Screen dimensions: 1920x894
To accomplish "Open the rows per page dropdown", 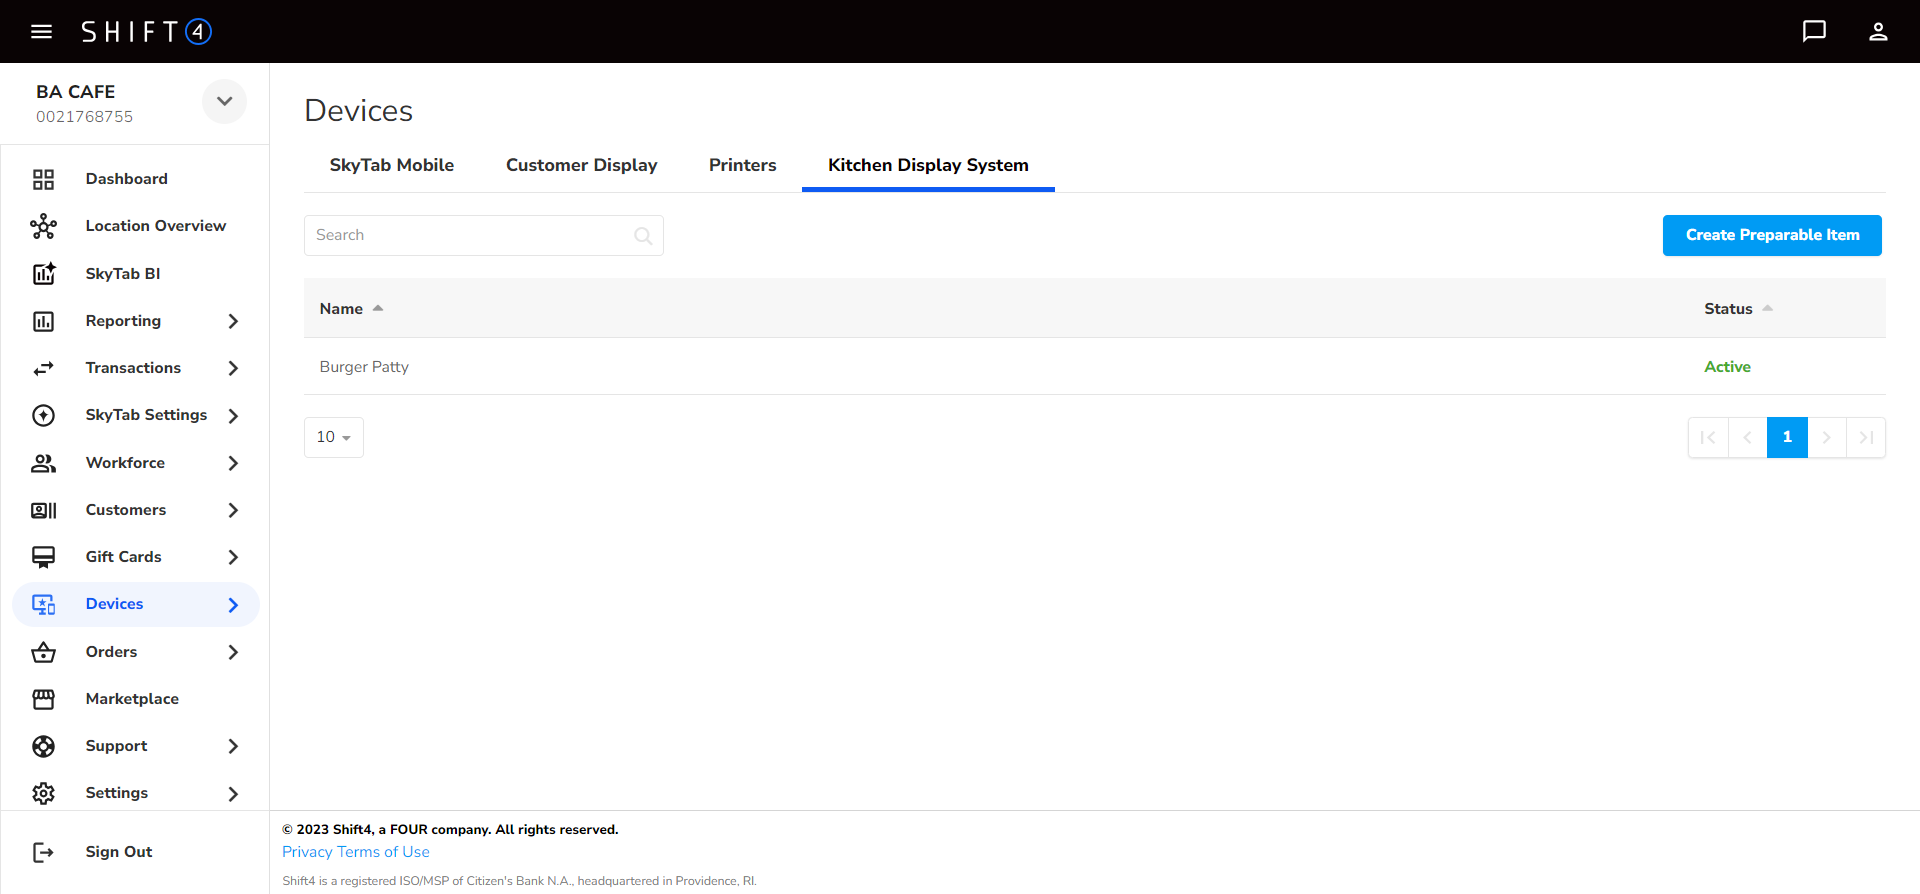I will click(333, 438).
